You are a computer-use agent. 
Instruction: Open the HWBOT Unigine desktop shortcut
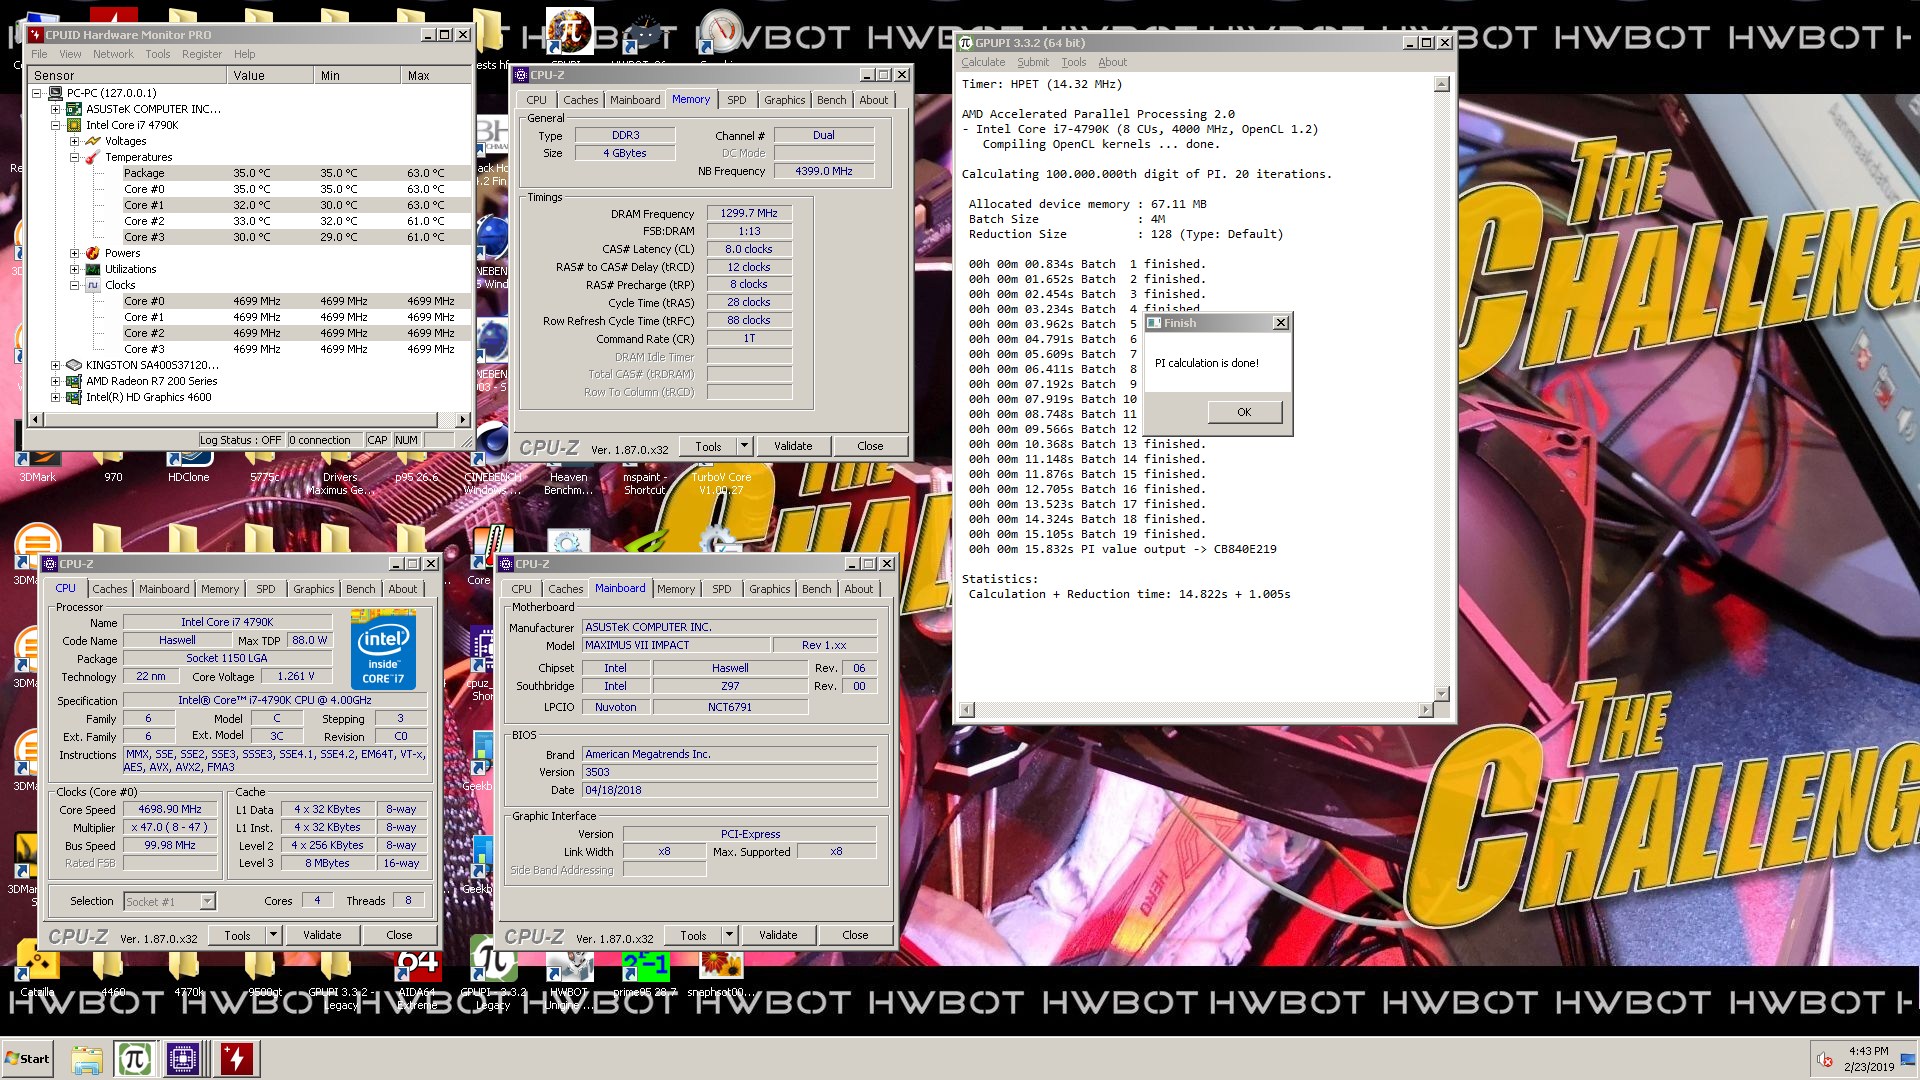569,980
